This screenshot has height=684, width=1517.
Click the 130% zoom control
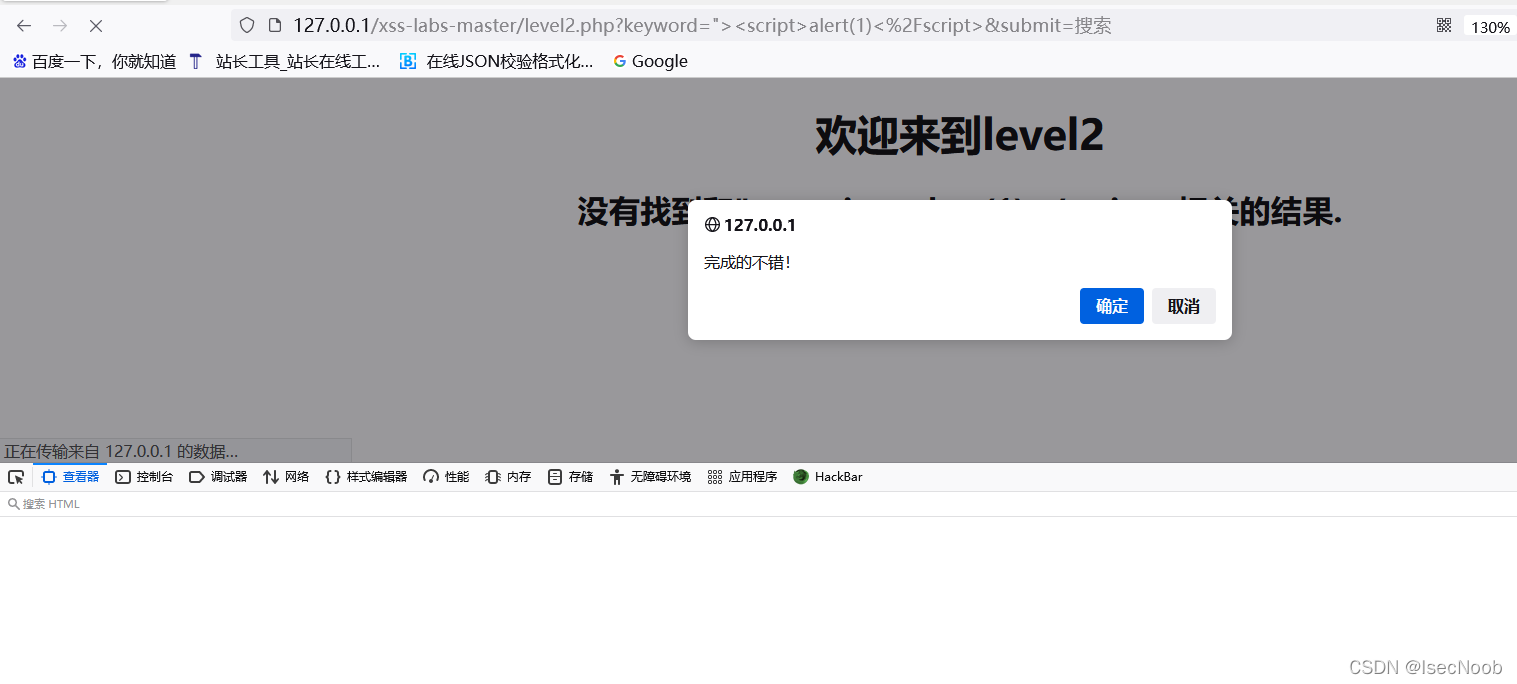coord(1489,27)
